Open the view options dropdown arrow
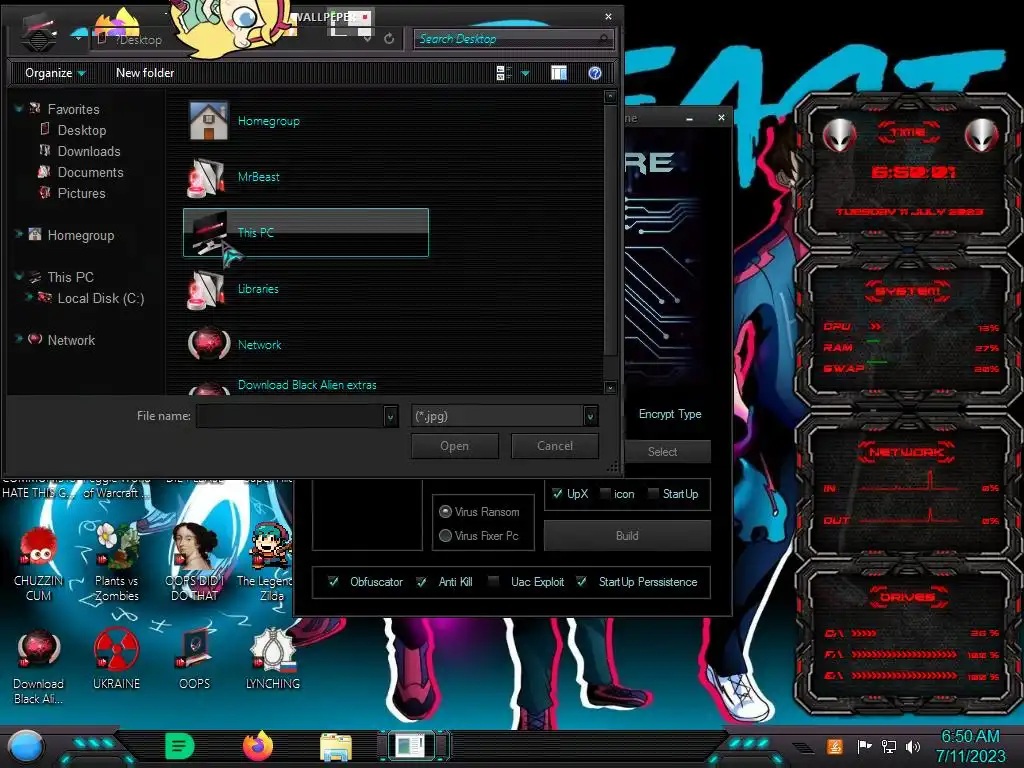Screen dimensions: 1024x768 click(x=525, y=73)
